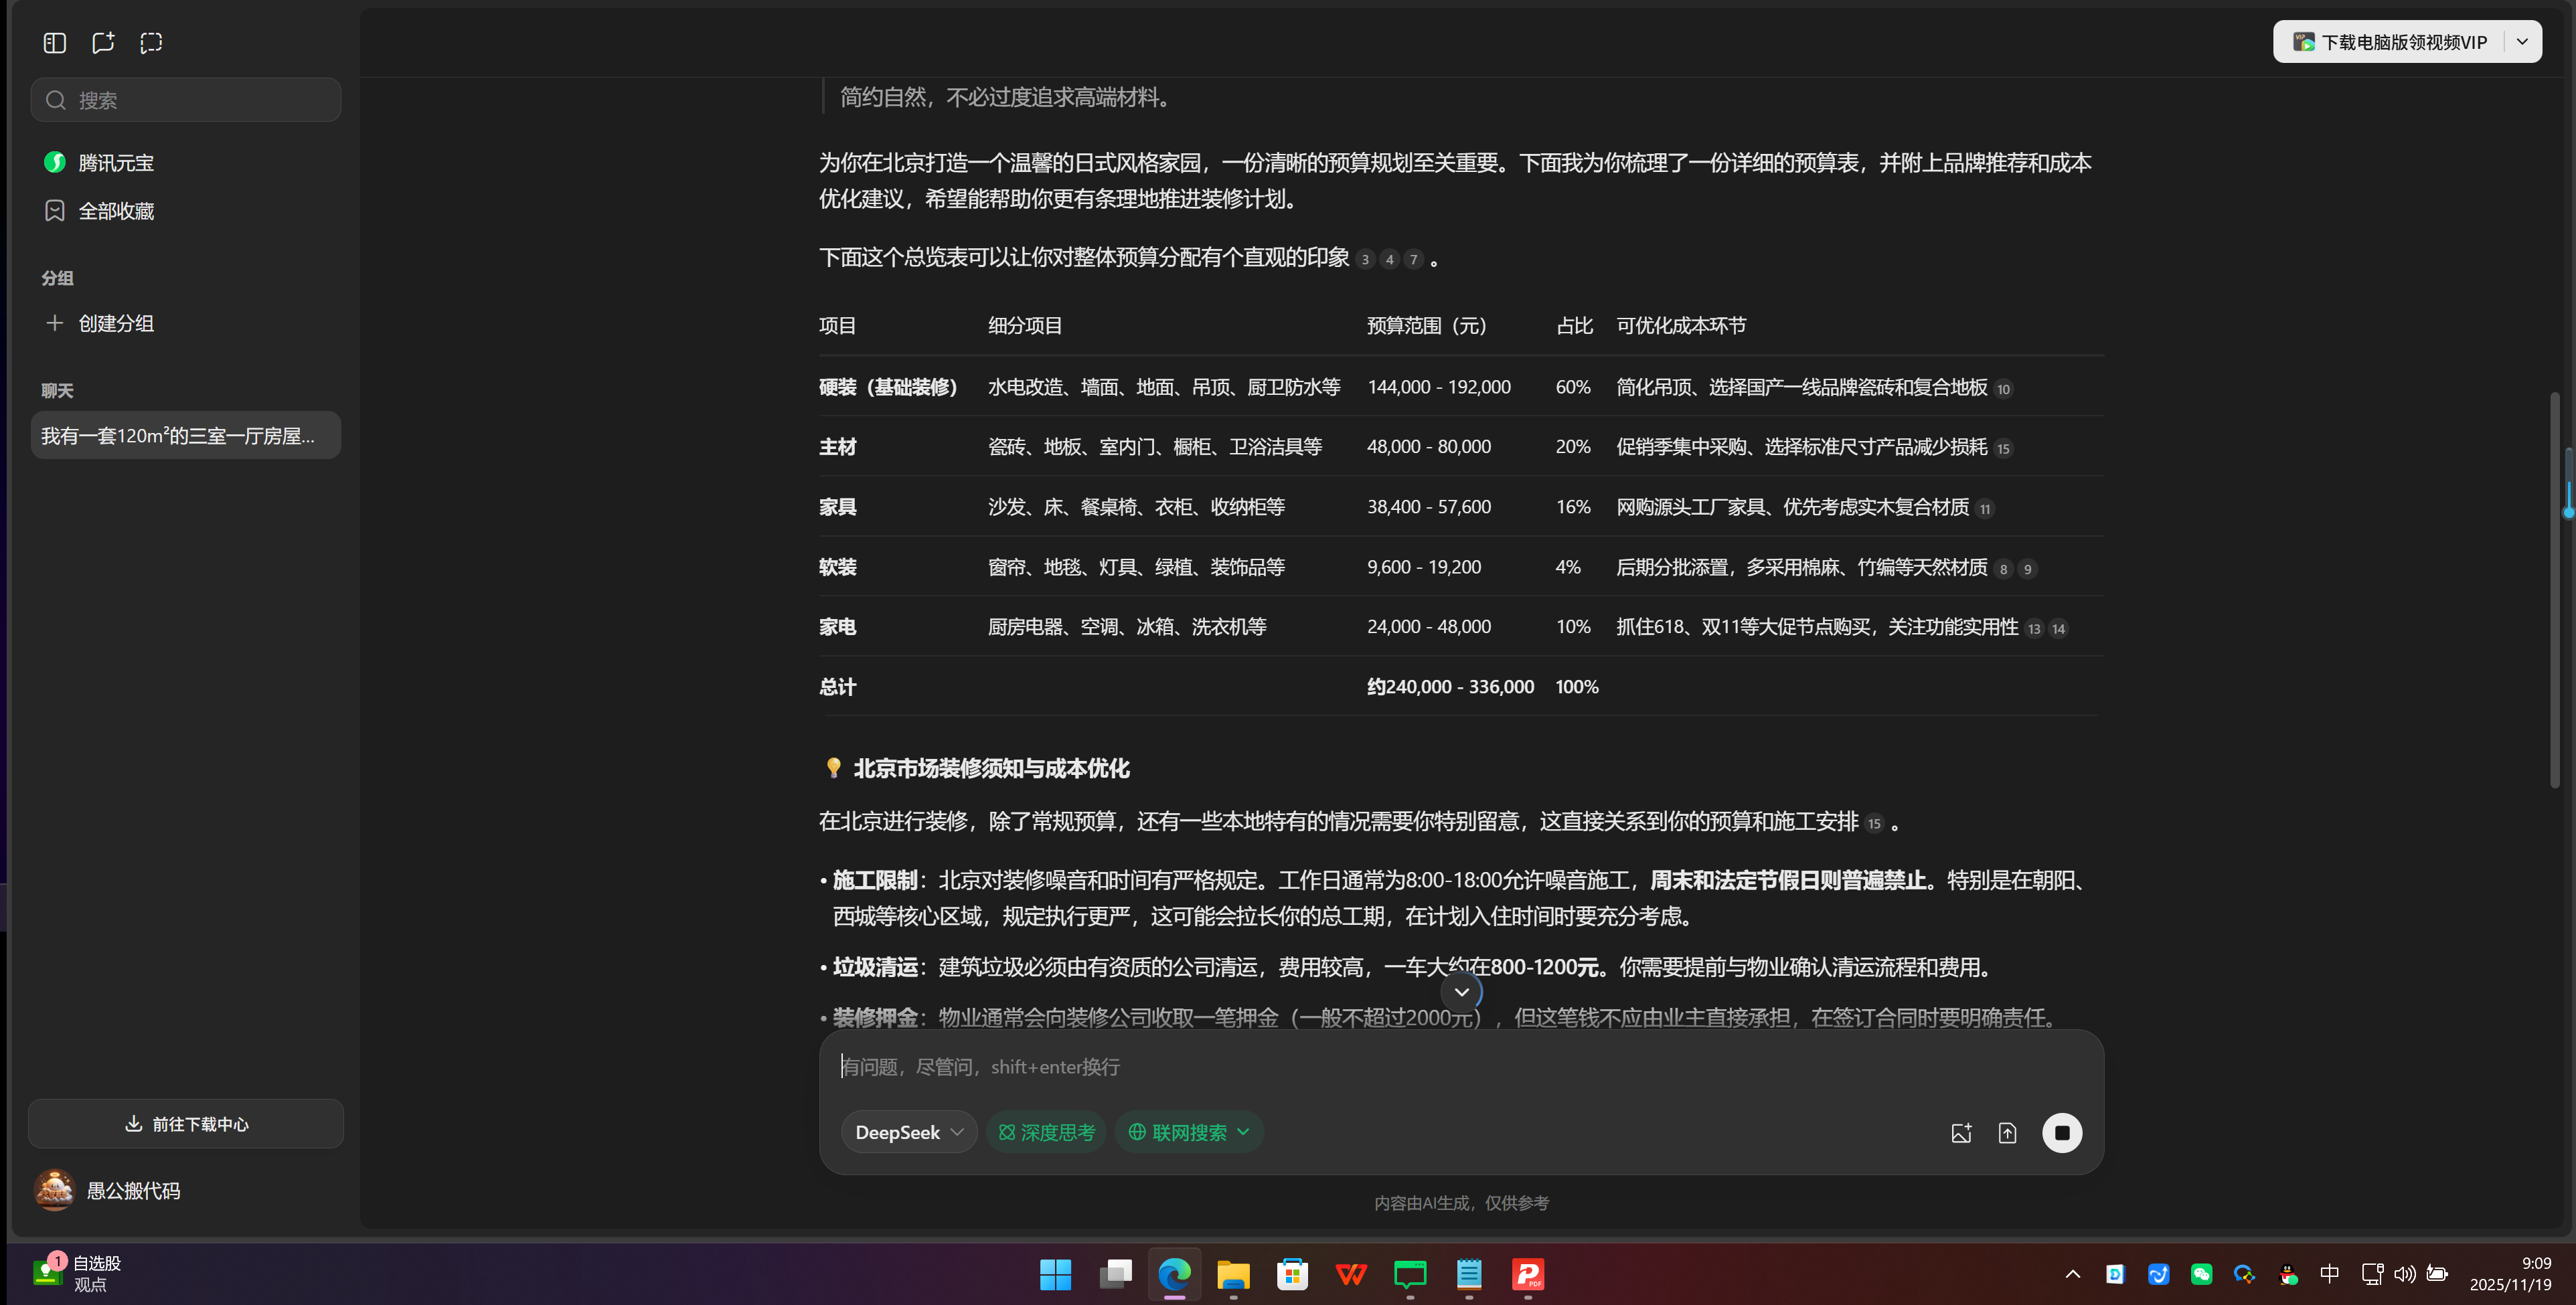The image size is (2576, 1305).
Task: Click 创建分组 to create a group
Action: tap(115, 323)
